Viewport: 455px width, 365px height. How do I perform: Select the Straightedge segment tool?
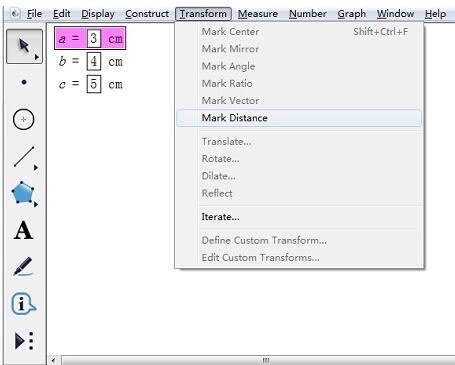[24, 157]
